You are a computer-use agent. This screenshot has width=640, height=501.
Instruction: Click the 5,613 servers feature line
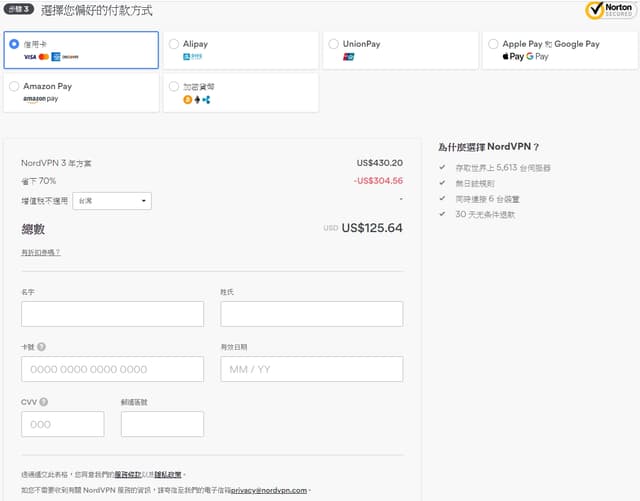[503, 167]
